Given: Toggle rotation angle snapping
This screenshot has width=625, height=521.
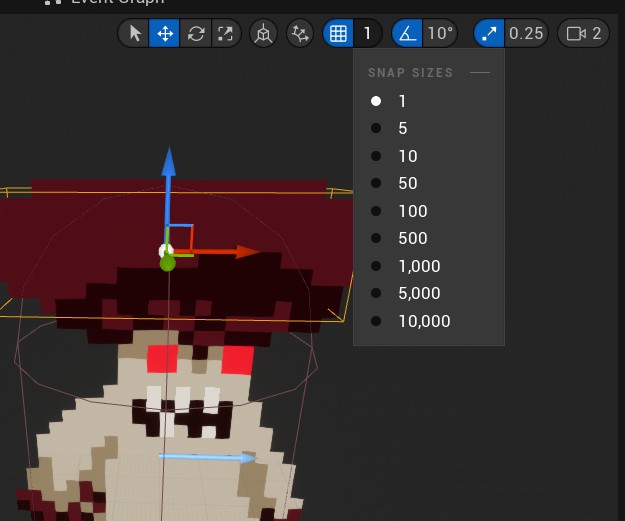Looking at the screenshot, I should tap(407, 34).
